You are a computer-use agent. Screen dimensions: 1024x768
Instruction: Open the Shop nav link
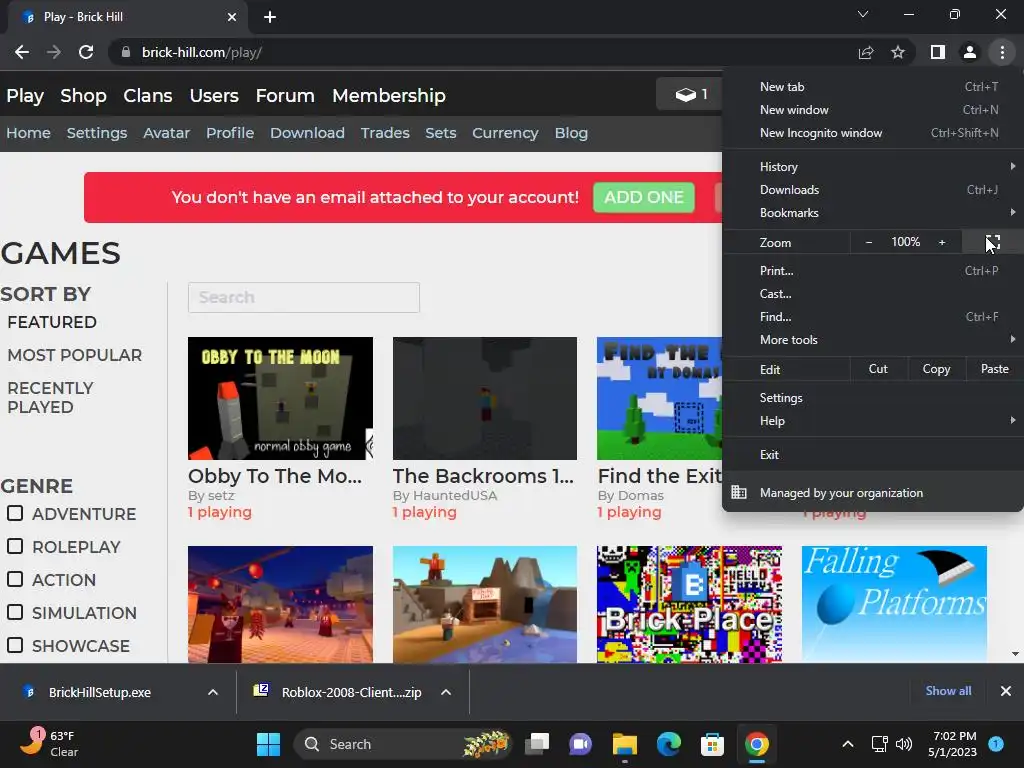(83, 95)
